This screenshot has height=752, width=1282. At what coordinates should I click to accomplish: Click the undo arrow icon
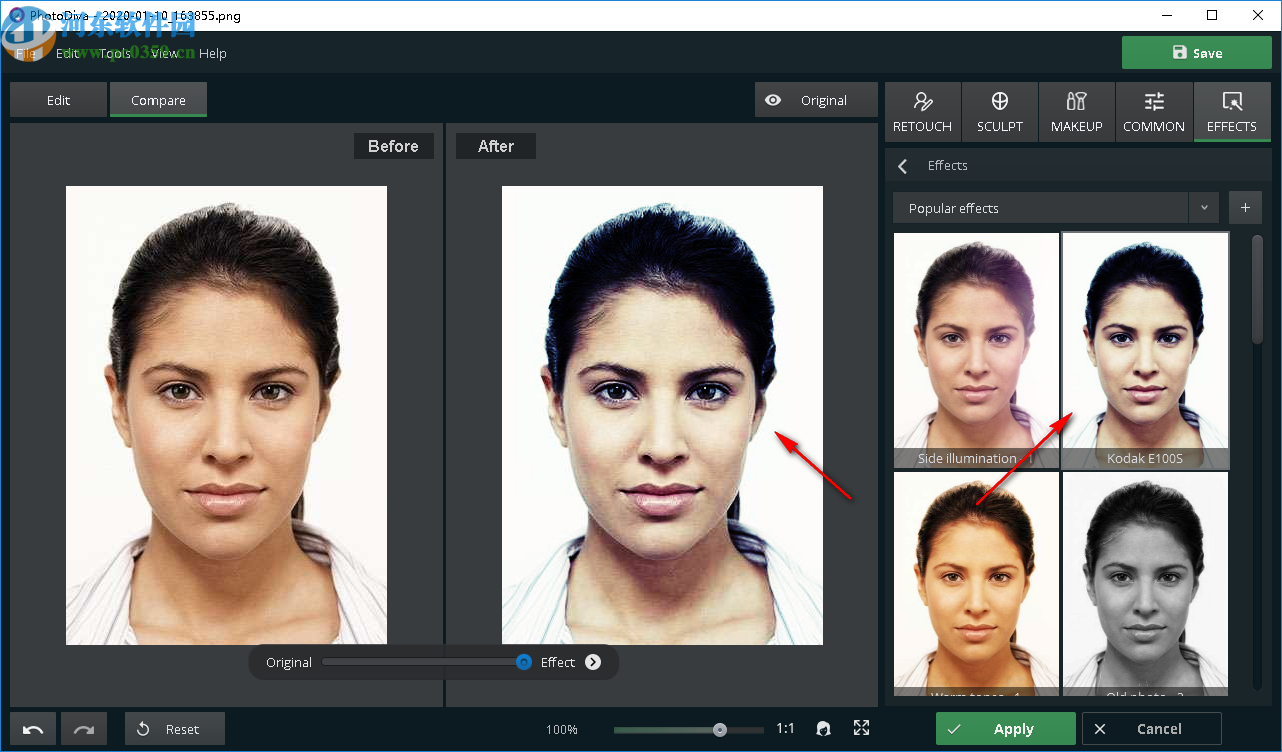(x=33, y=729)
